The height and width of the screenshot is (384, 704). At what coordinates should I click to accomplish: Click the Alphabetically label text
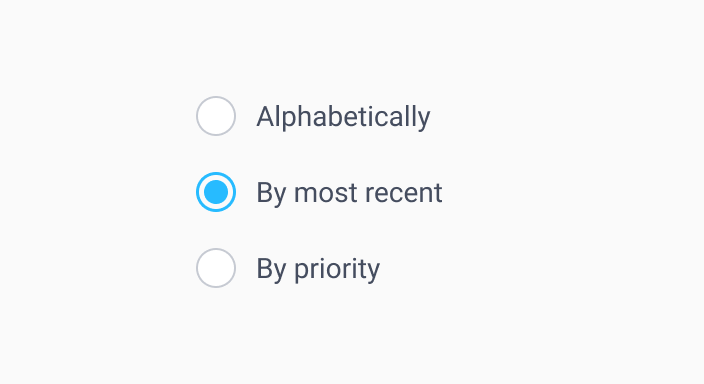[343, 117]
